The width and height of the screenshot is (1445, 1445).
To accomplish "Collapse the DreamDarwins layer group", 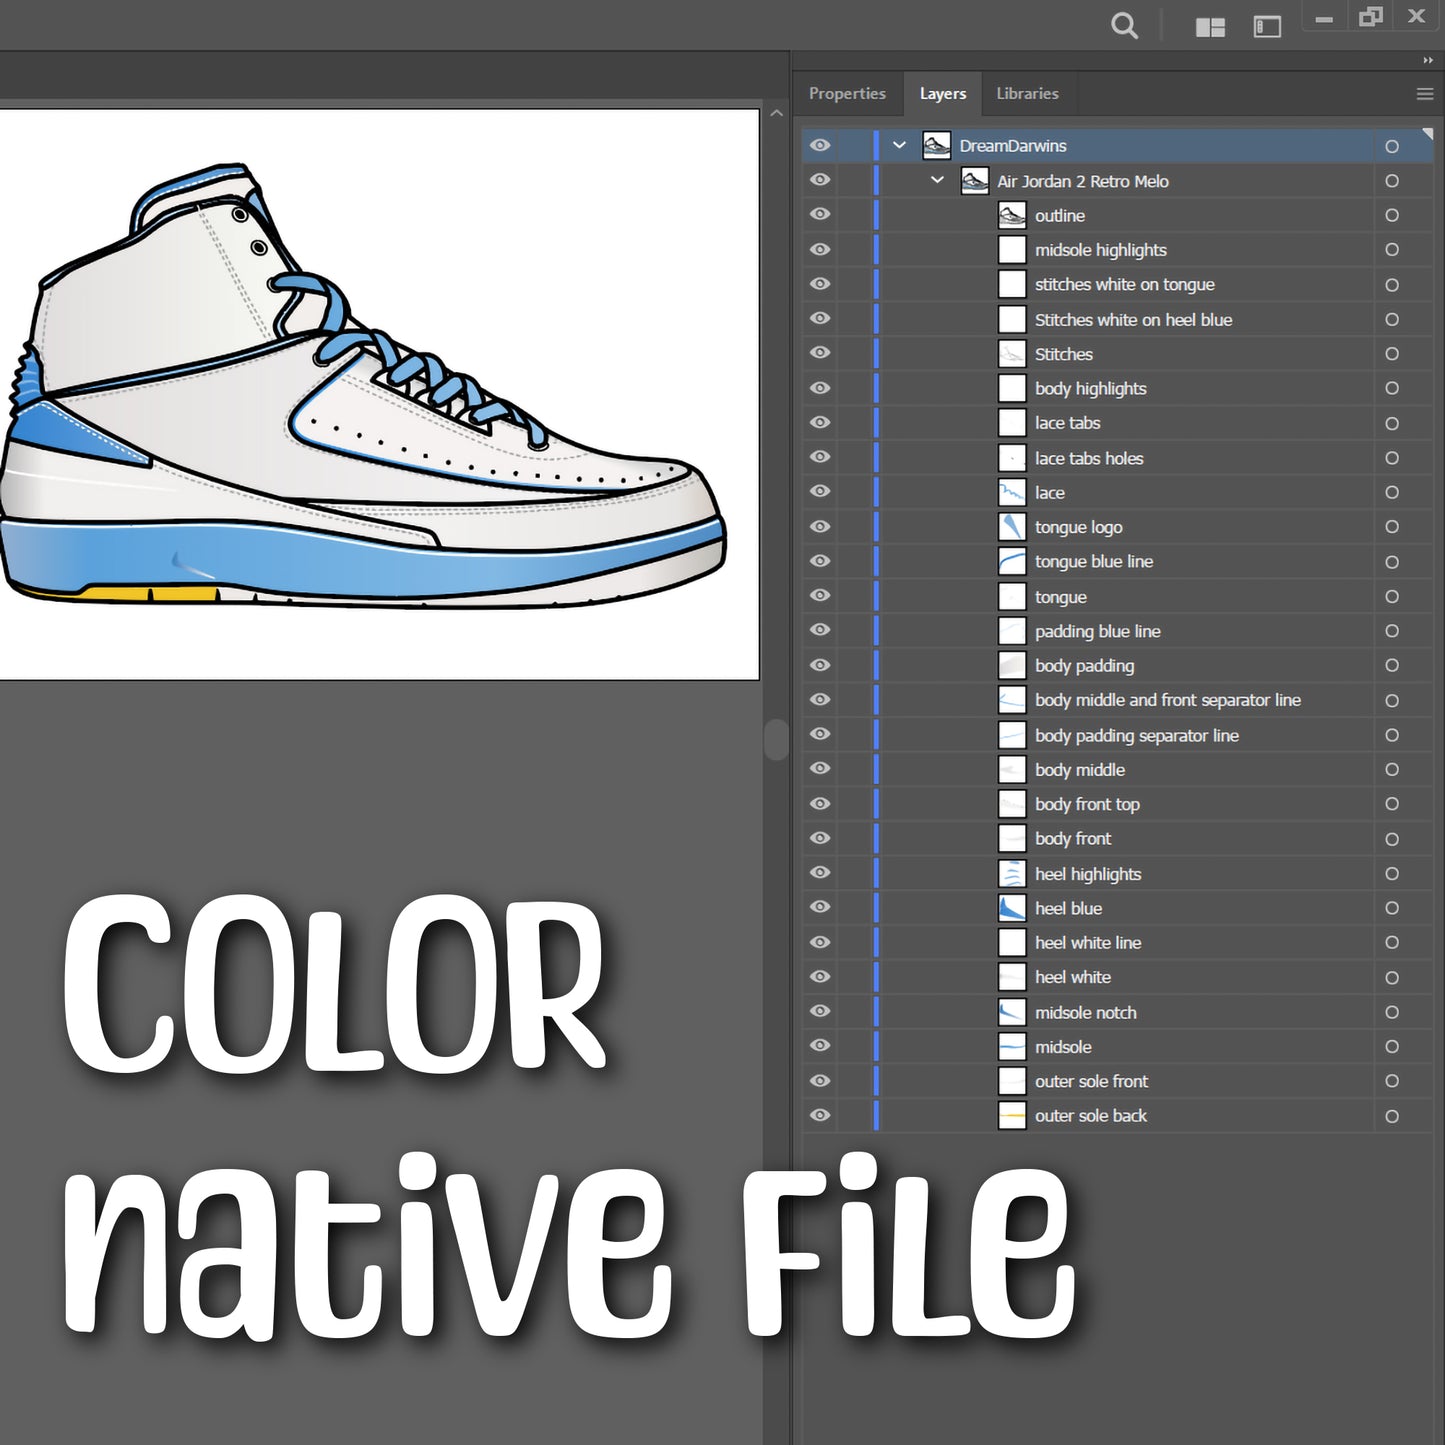I will coord(898,145).
